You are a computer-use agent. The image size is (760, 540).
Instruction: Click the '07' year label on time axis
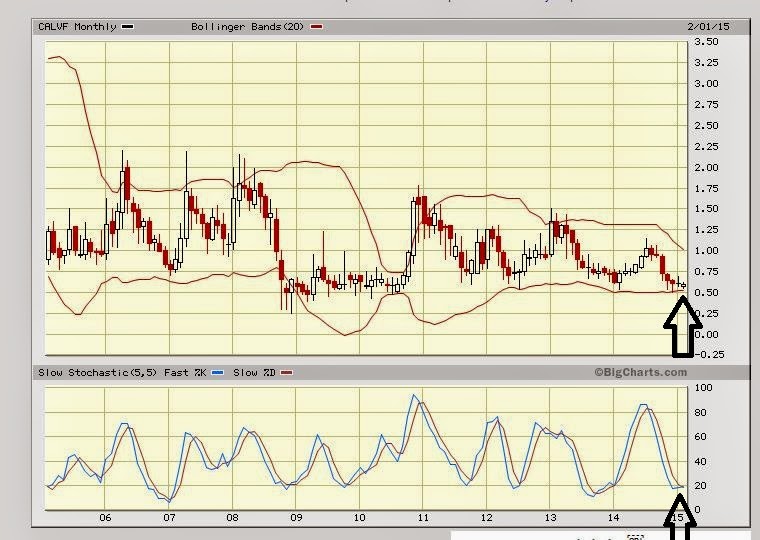point(169,518)
